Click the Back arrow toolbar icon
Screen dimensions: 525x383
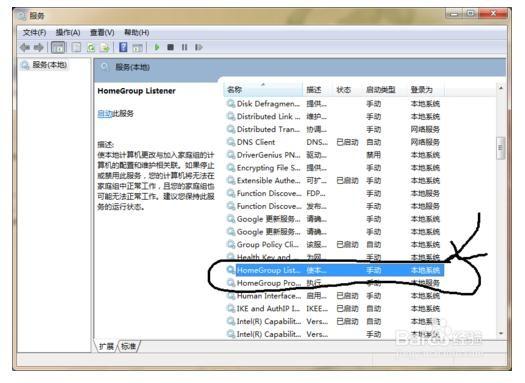click(x=25, y=48)
